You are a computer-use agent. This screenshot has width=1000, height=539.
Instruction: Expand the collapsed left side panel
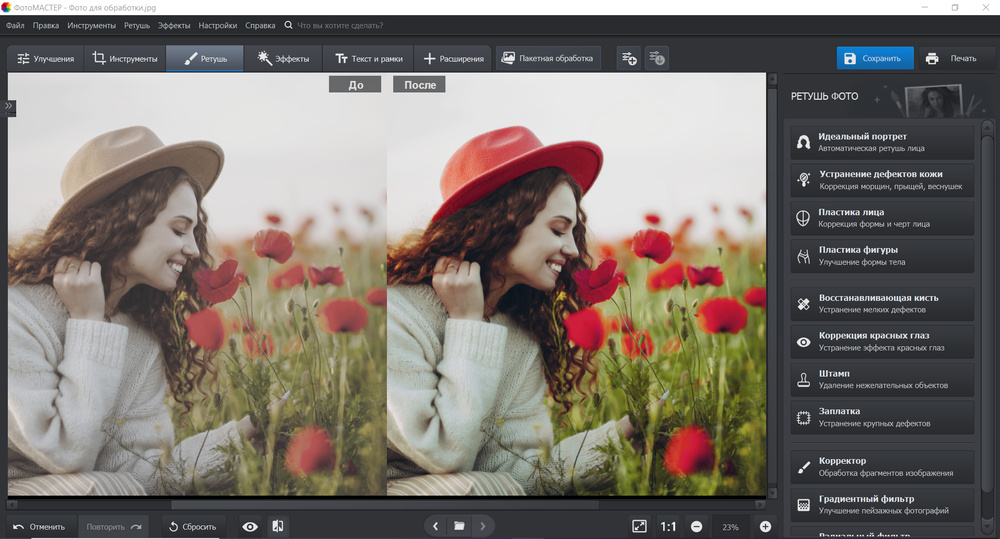click(8, 106)
